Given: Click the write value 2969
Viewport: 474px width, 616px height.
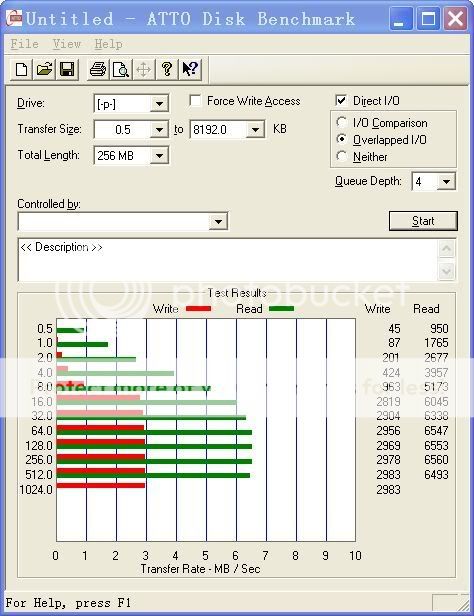Looking at the screenshot, I should point(388,446).
